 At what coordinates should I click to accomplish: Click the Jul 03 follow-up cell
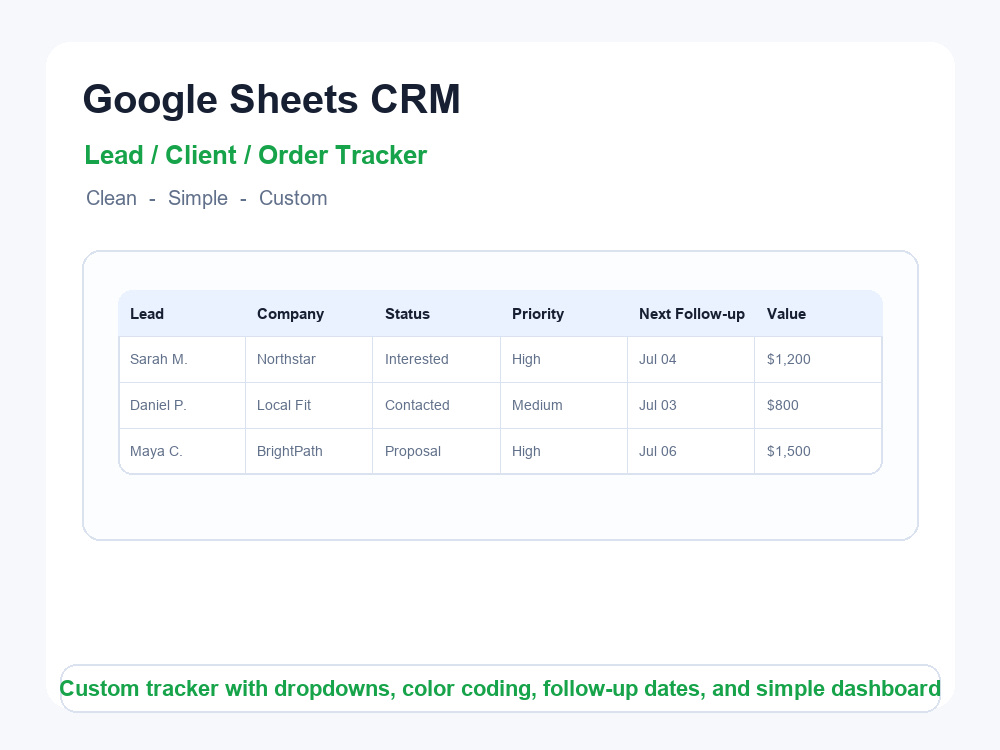(x=691, y=406)
